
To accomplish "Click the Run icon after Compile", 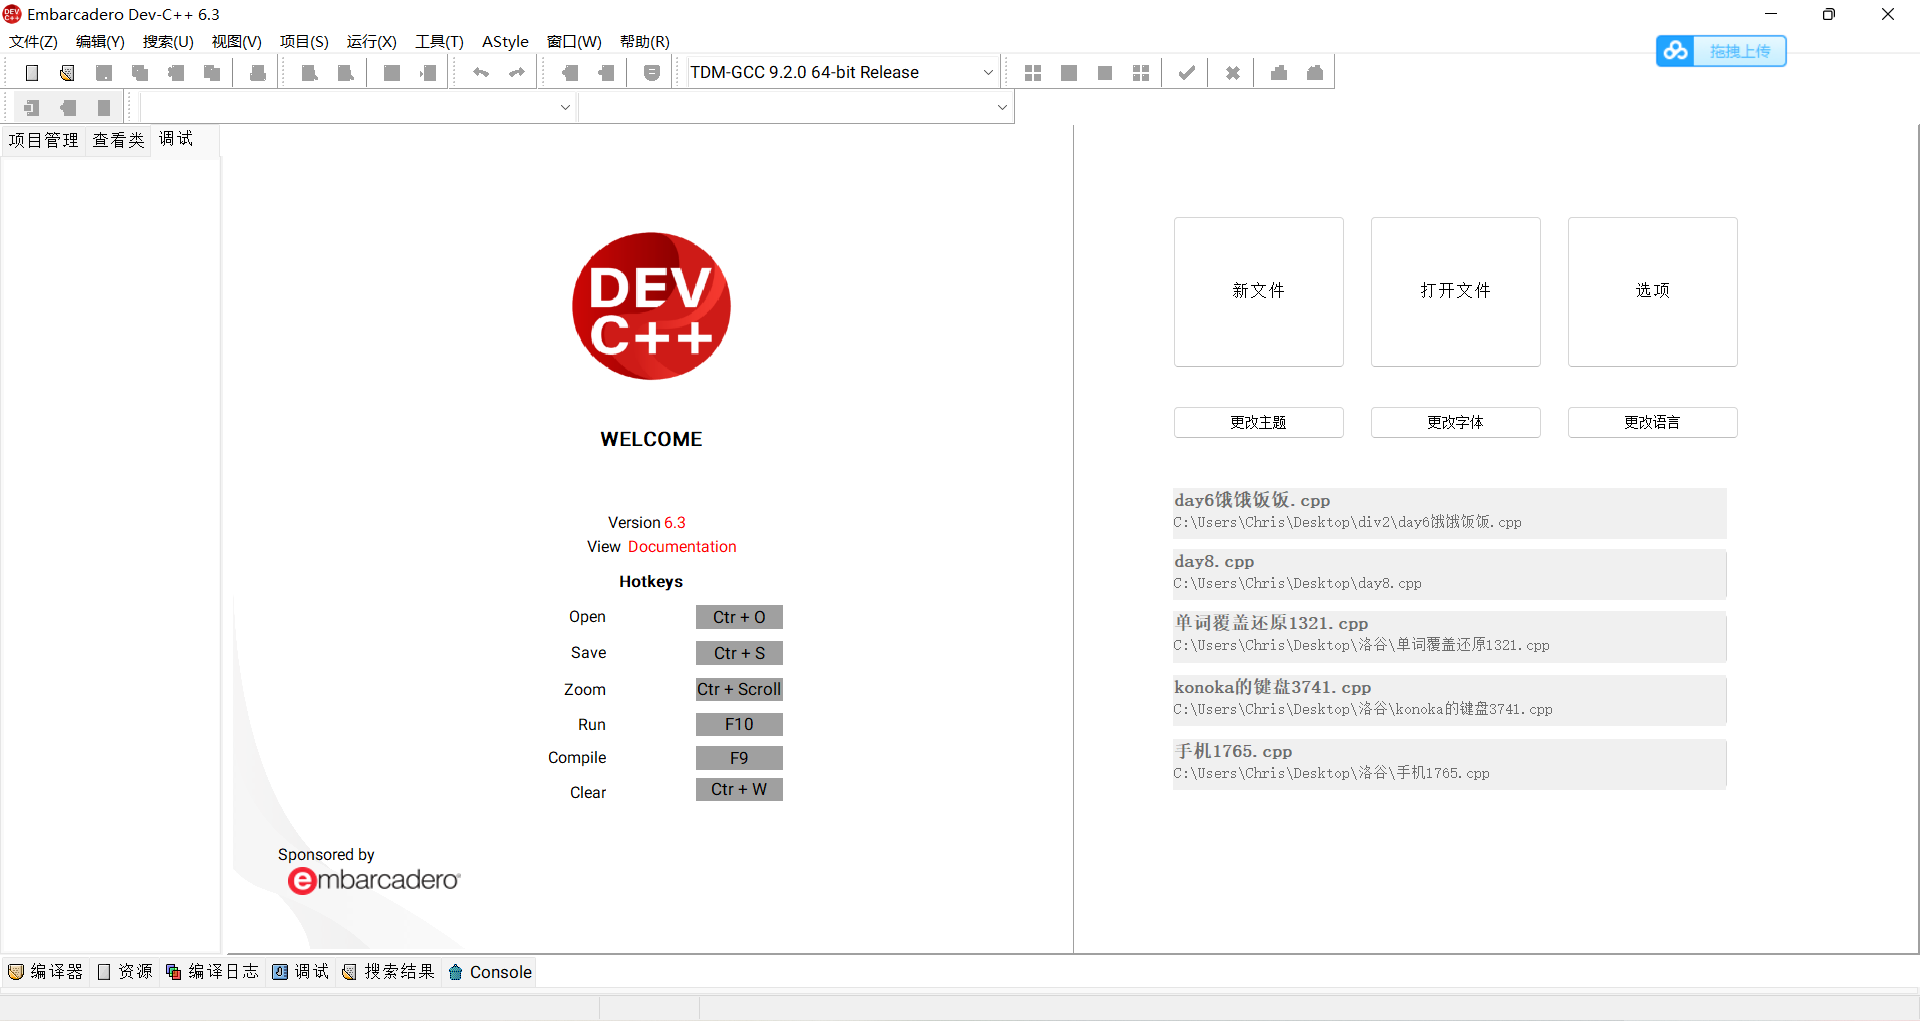I will click(x=1069, y=73).
